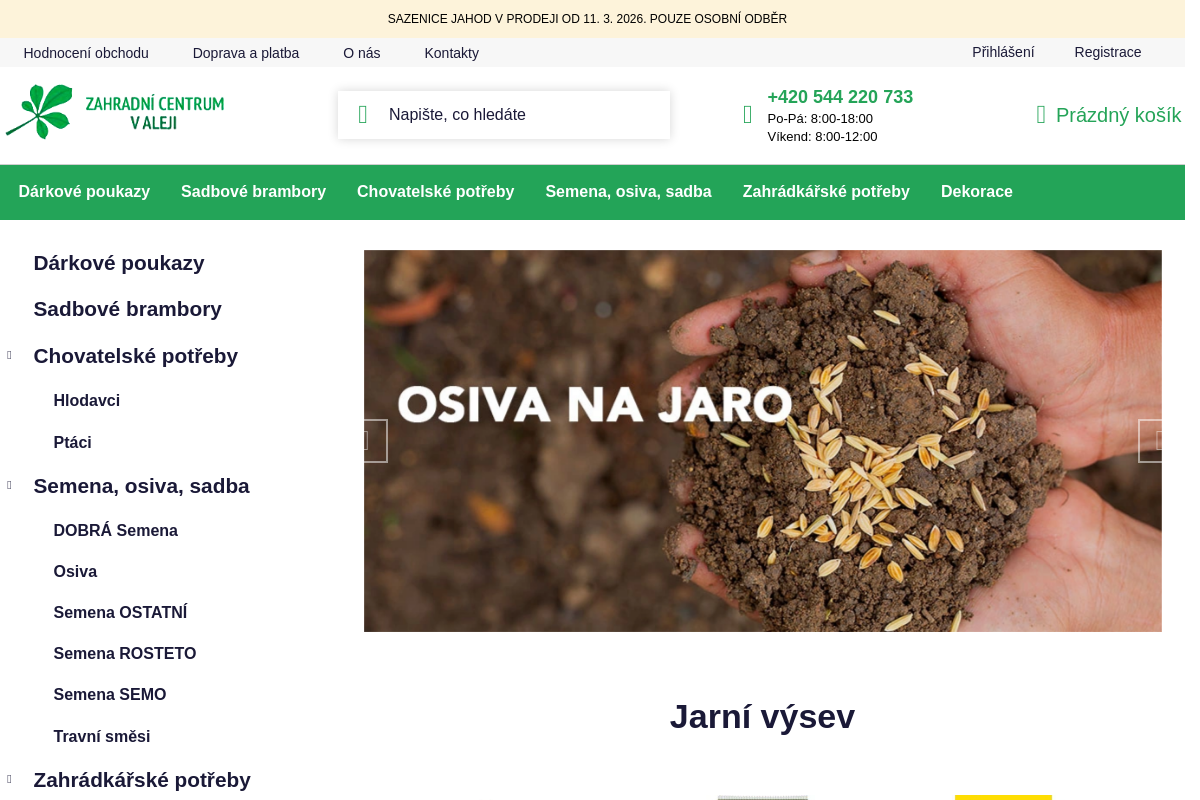
Task: Open the Kontakty page from the top menu
Action: point(451,53)
